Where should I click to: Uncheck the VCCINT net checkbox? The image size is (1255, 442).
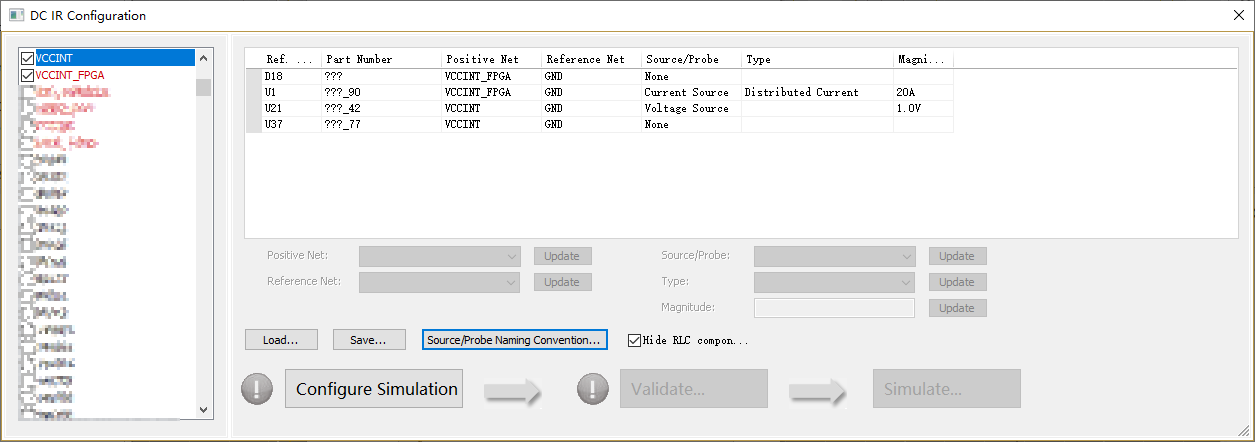[x=27, y=59]
